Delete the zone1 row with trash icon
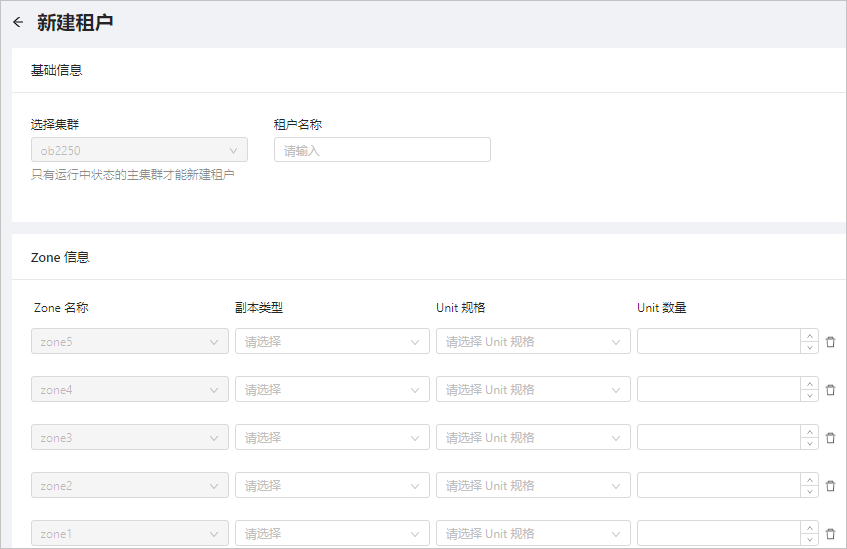The width and height of the screenshot is (847, 549). tap(831, 534)
